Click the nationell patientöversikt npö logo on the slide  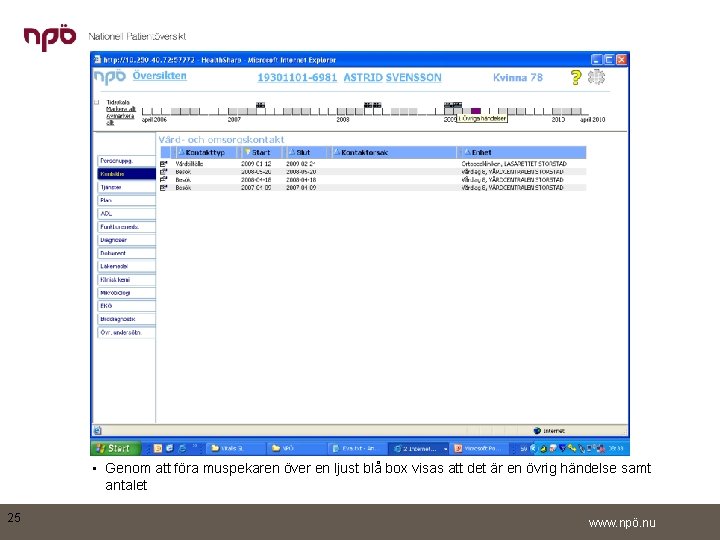50,38
